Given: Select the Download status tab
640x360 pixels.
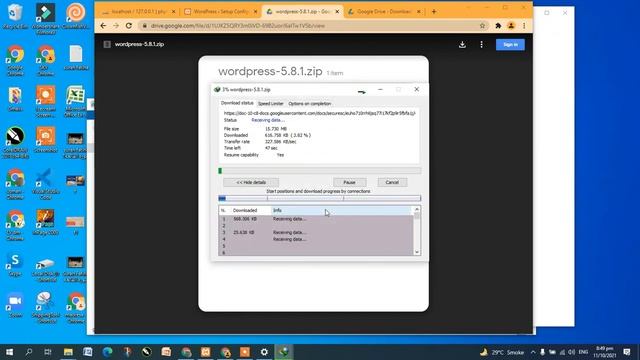Looking at the screenshot, I should (237, 103).
